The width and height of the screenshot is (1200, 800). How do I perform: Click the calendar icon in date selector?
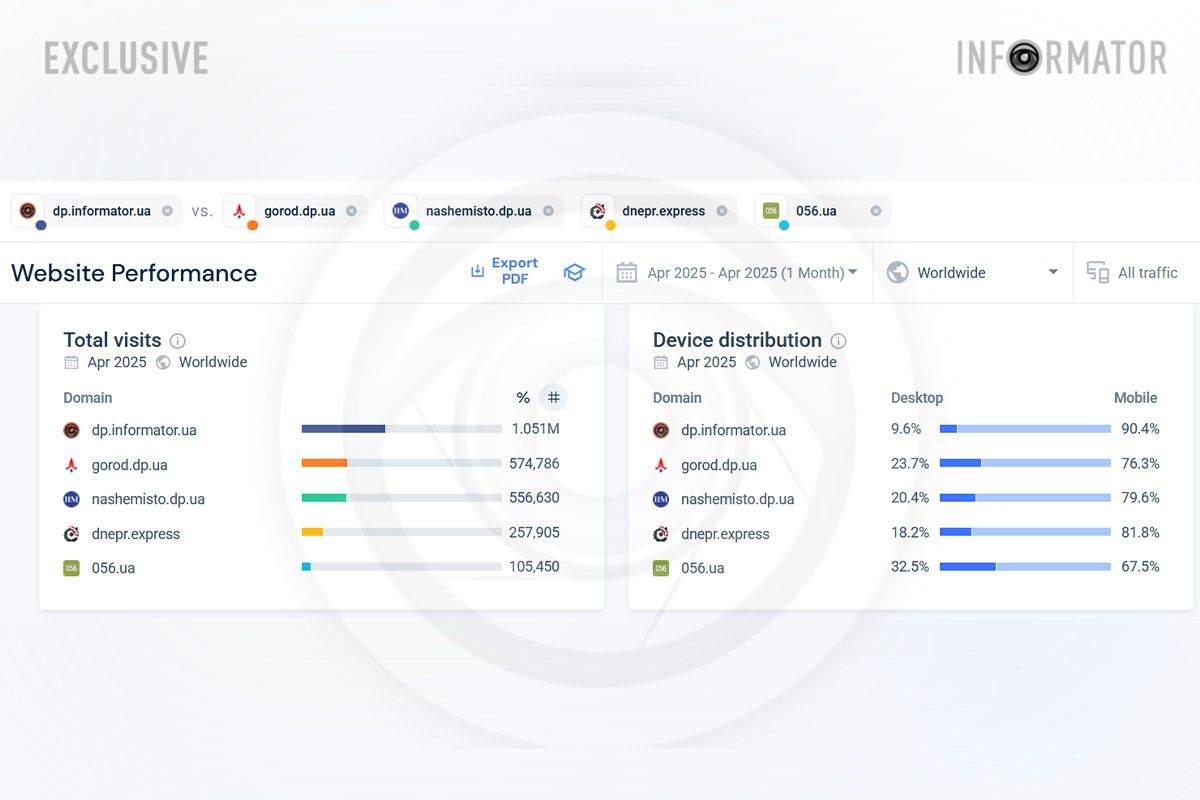pos(627,273)
